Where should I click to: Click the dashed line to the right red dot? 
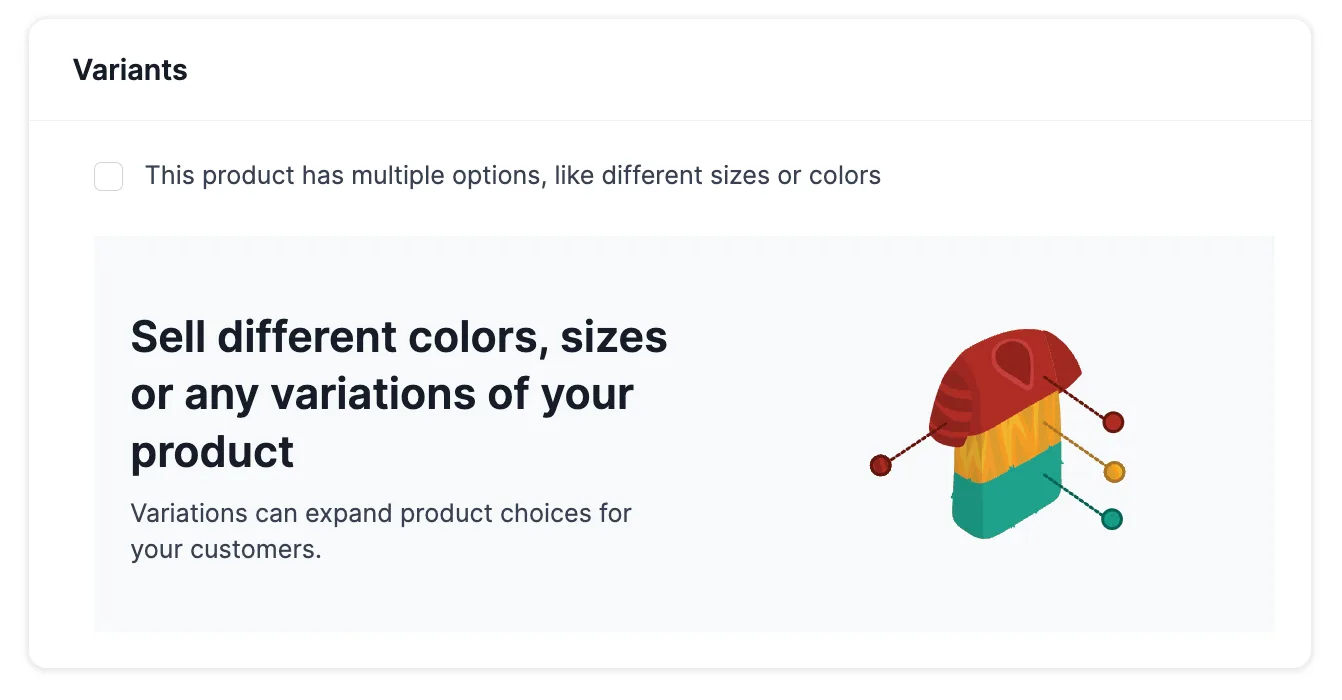point(1074,397)
